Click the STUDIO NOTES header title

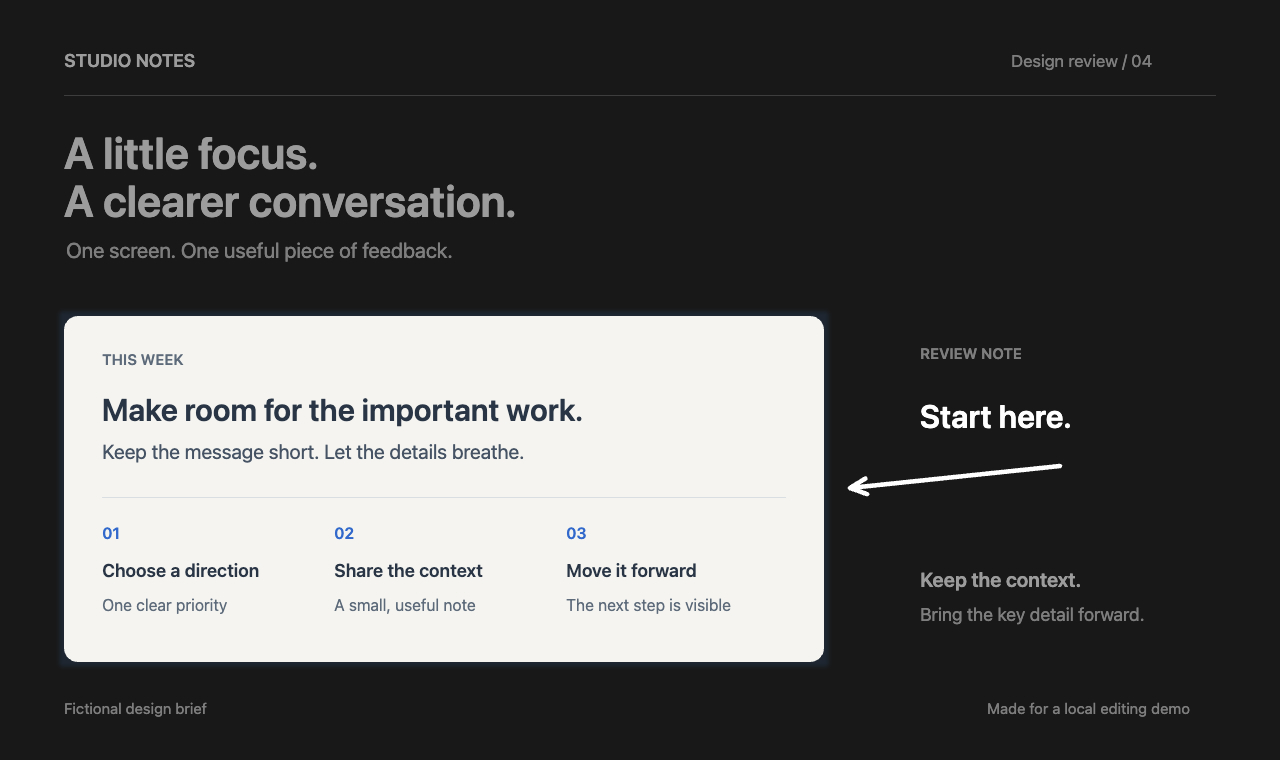(129, 61)
